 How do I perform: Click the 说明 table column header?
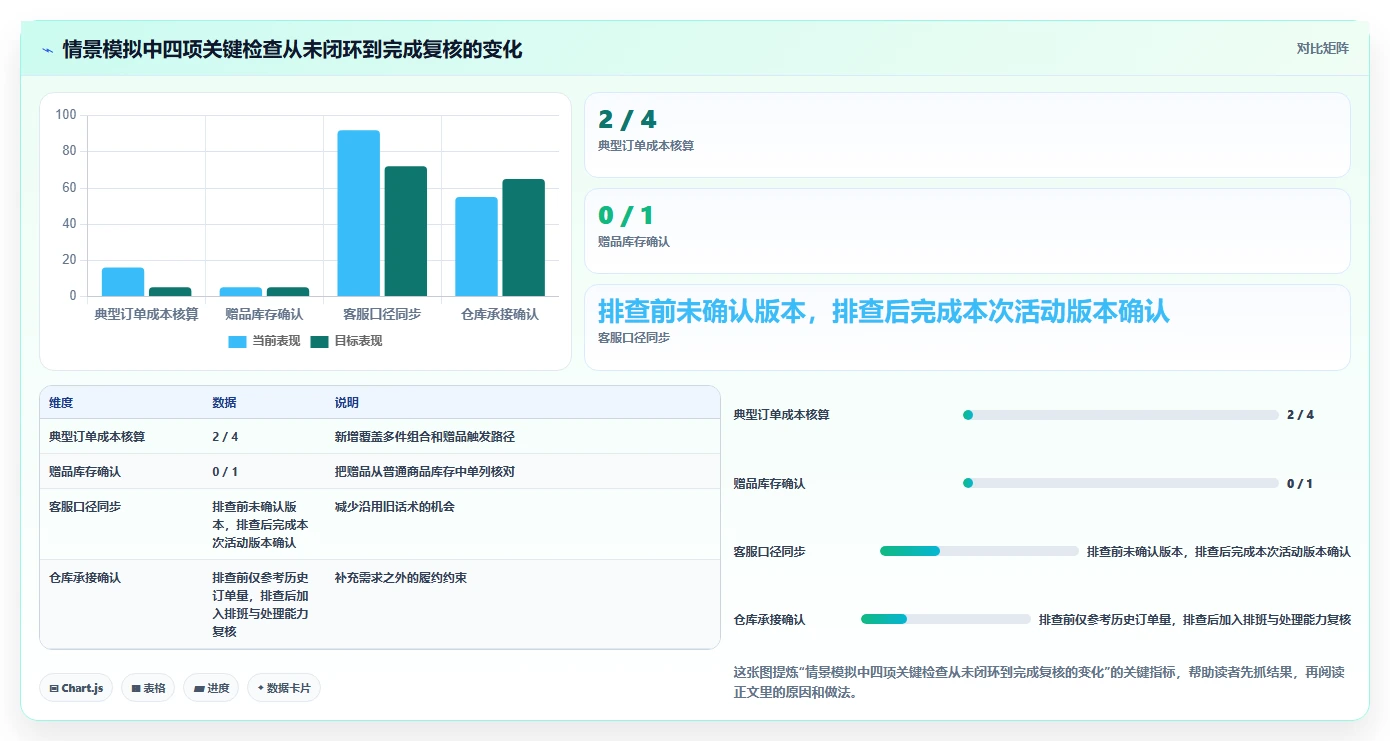347,403
